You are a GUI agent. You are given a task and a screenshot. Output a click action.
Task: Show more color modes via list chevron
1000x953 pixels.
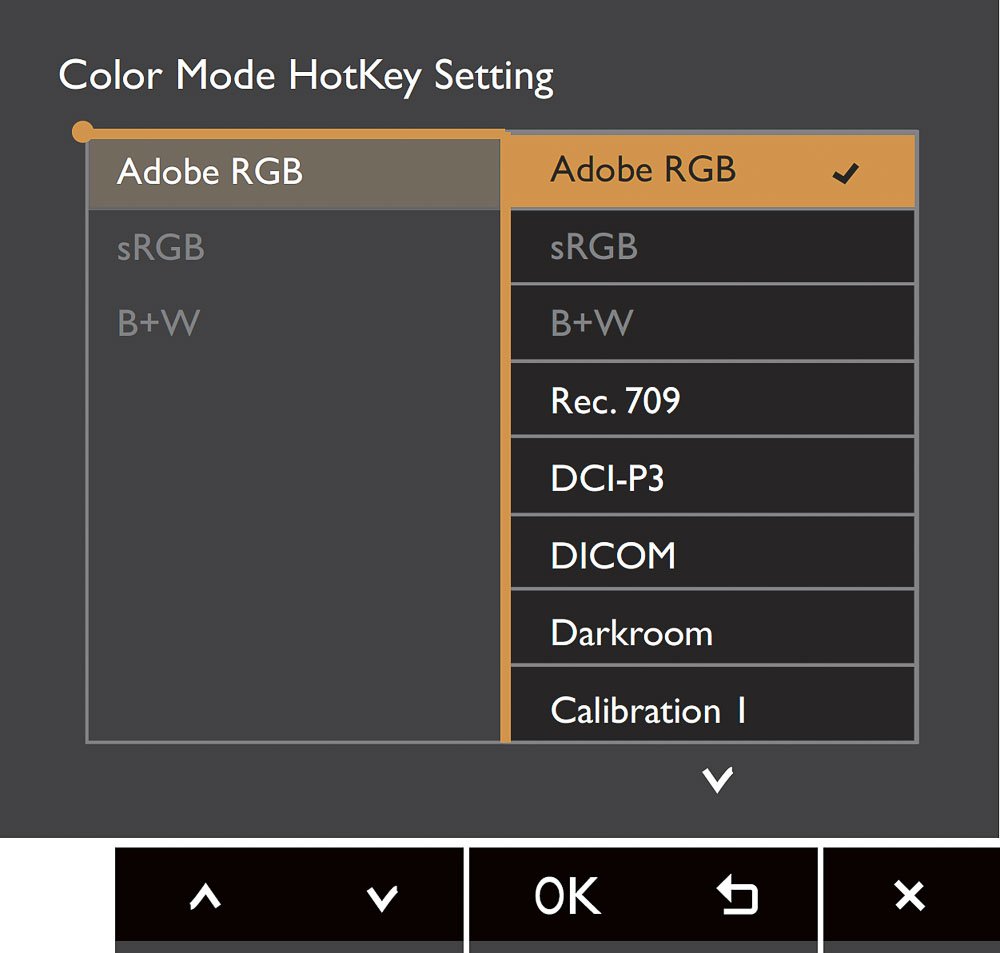pyautogui.click(x=717, y=779)
